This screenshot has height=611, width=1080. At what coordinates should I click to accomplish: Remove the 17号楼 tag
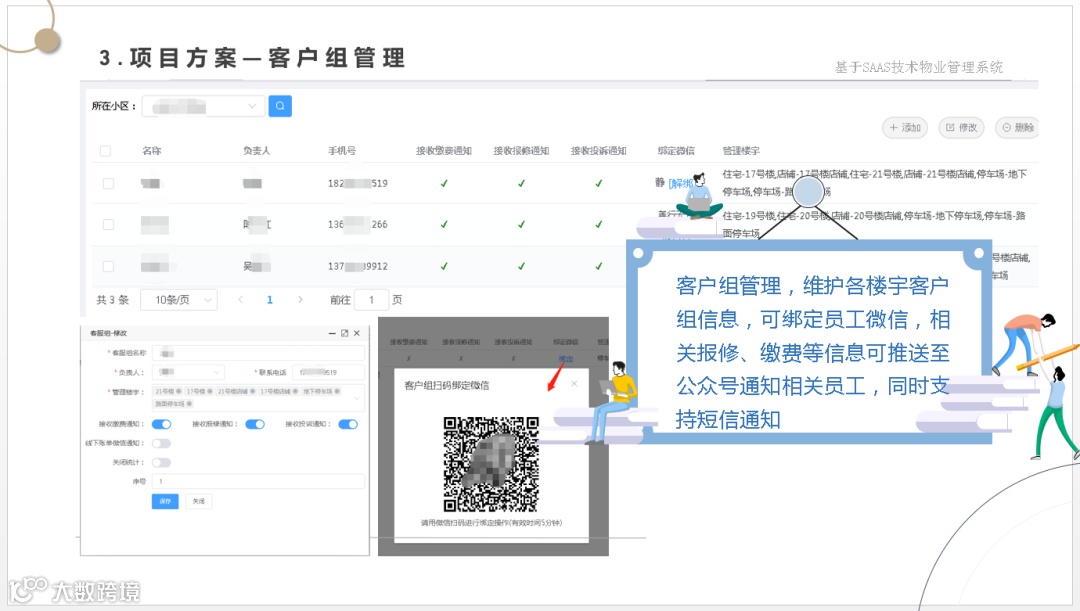(210, 391)
